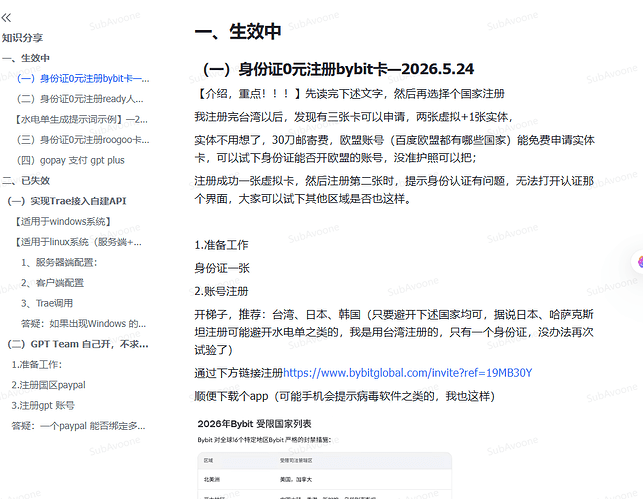Click the 2.账号注册 line in document
The width and height of the screenshot is (643, 499).
tap(221, 291)
